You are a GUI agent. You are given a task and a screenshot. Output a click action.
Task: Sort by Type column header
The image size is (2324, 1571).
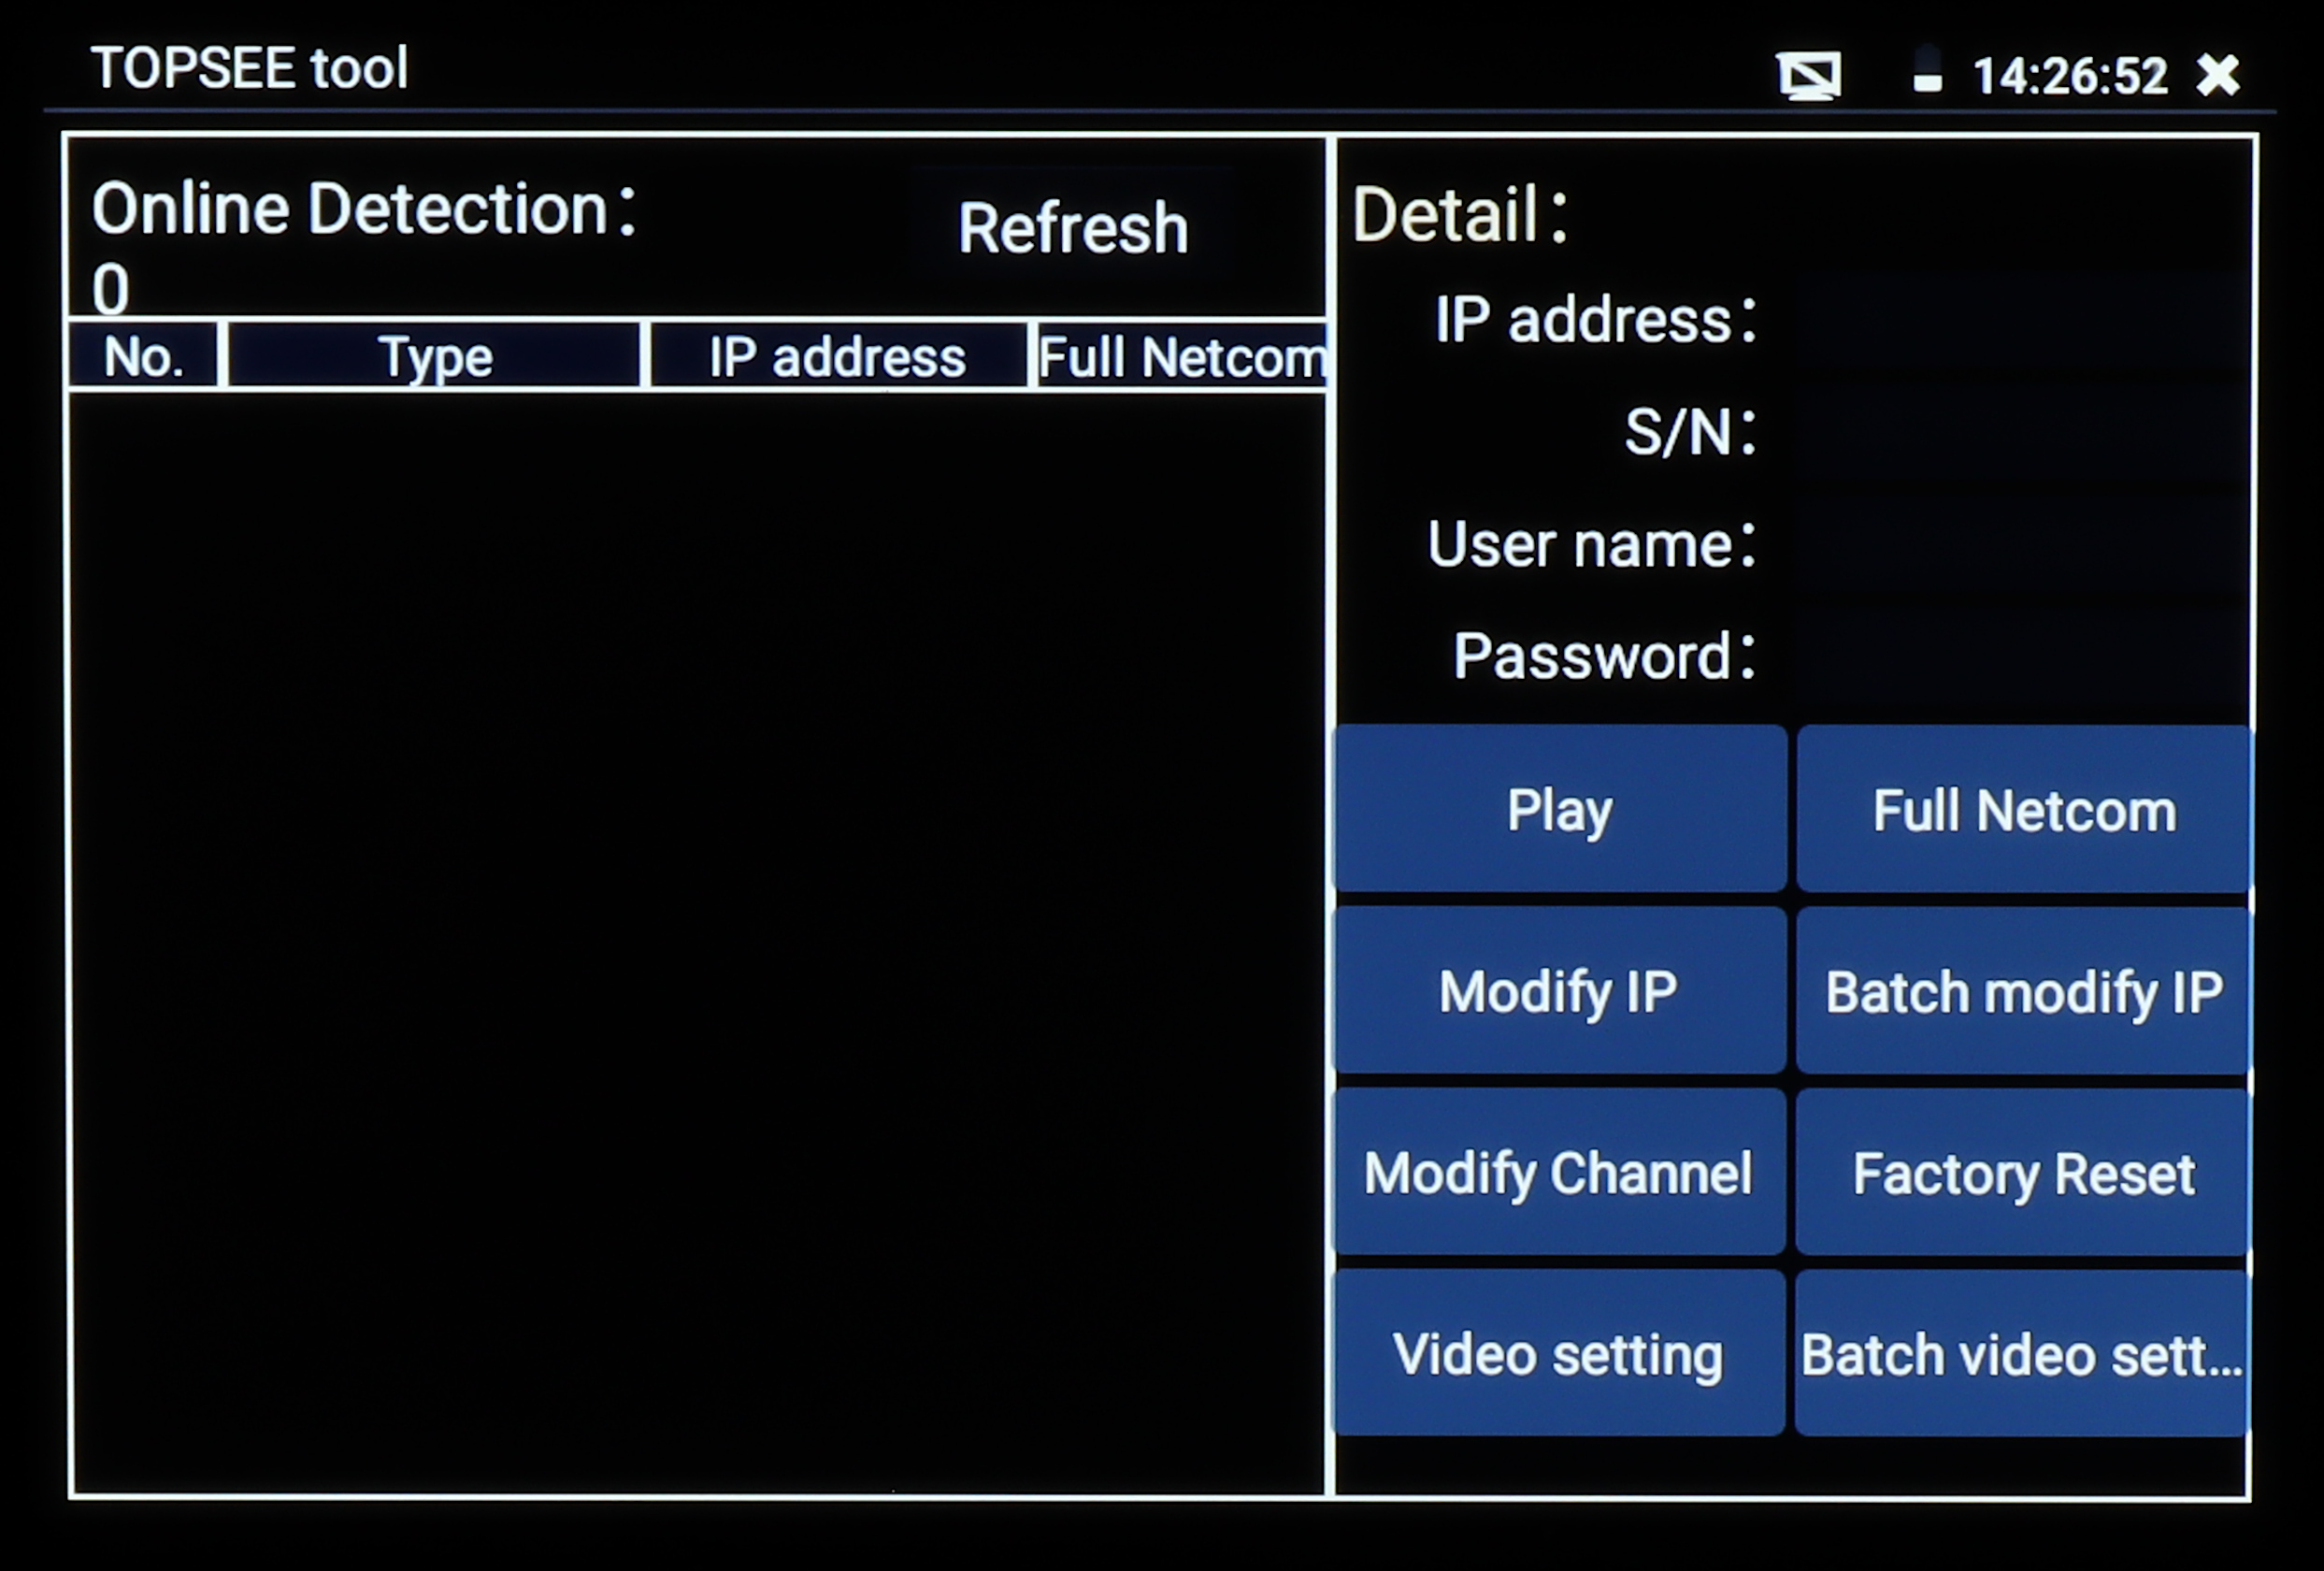click(434, 356)
